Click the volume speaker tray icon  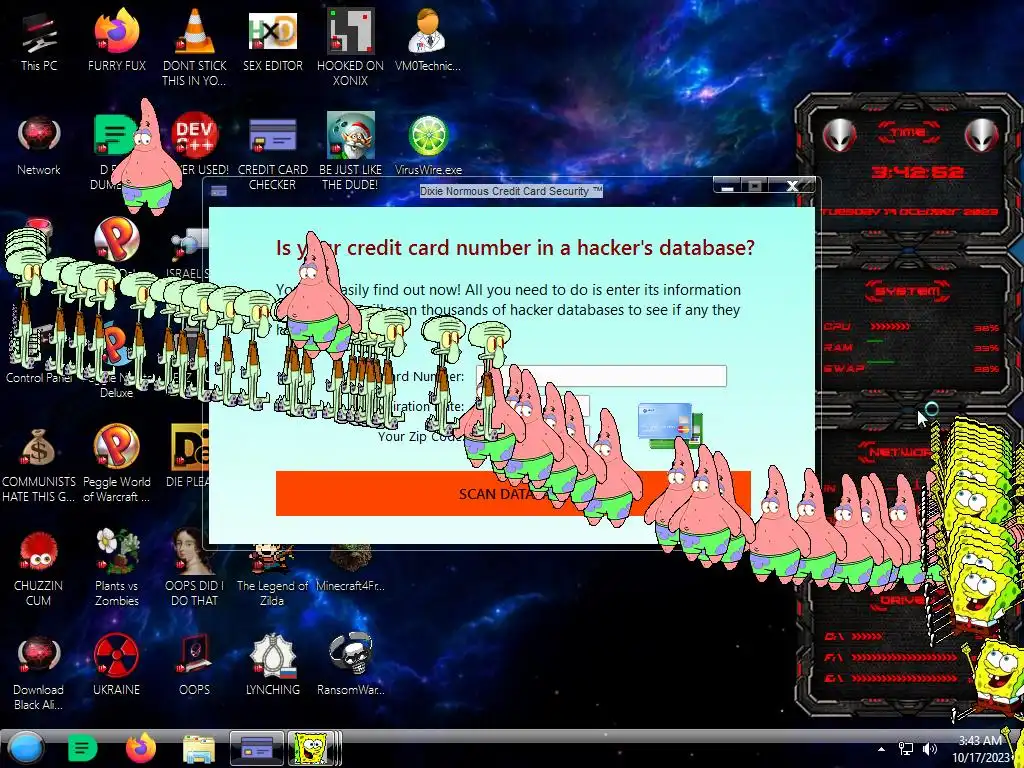click(930, 749)
